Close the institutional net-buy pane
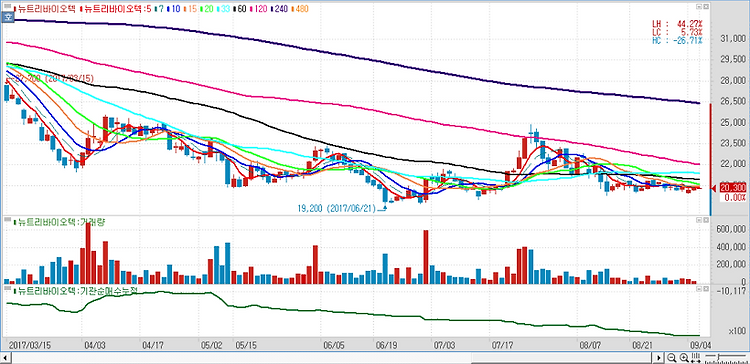Viewport: 750px width, 364px height. [705, 288]
